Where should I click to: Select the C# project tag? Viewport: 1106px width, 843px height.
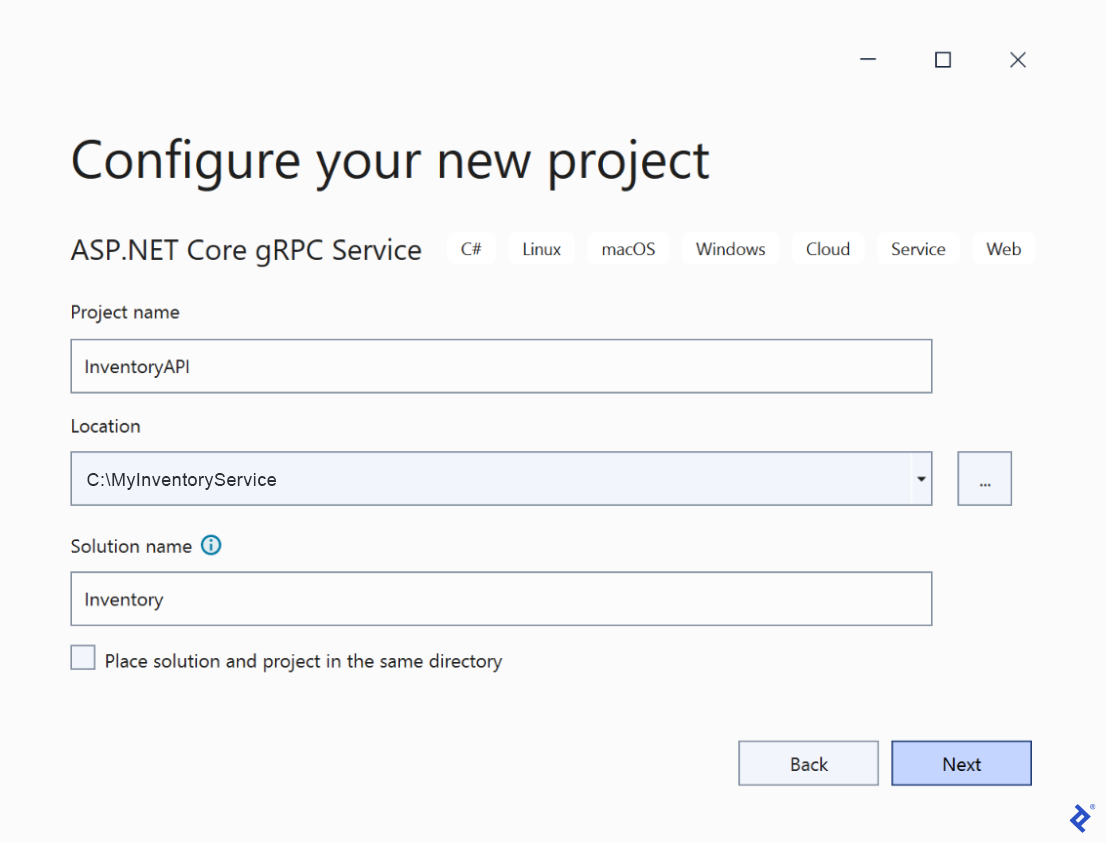(470, 248)
